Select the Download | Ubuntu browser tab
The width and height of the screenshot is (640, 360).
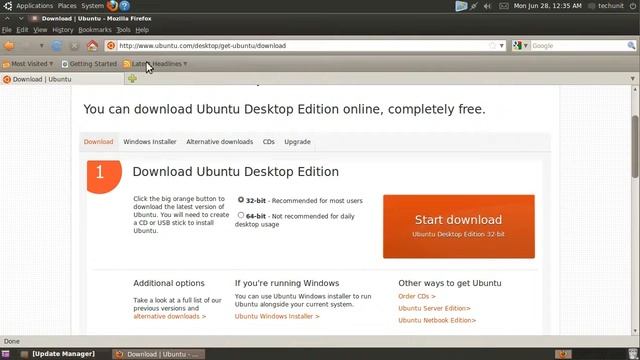click(x=62, y=79)
